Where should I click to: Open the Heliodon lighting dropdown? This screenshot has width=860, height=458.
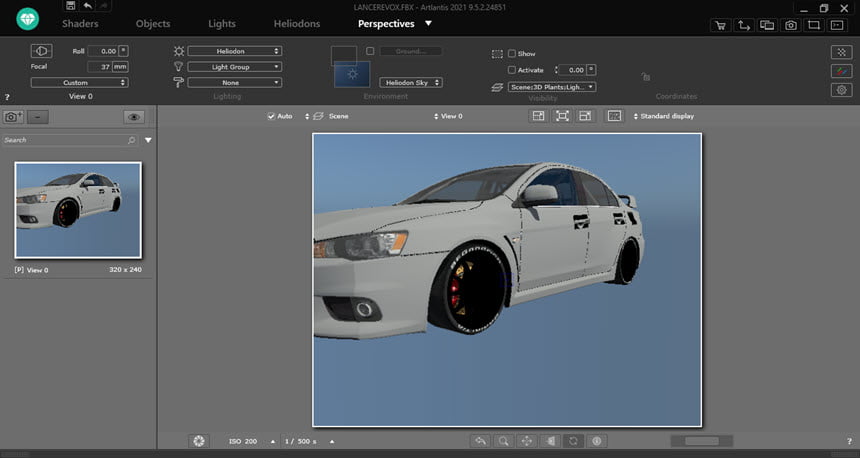pyautogui.click(x=235, y=51)
